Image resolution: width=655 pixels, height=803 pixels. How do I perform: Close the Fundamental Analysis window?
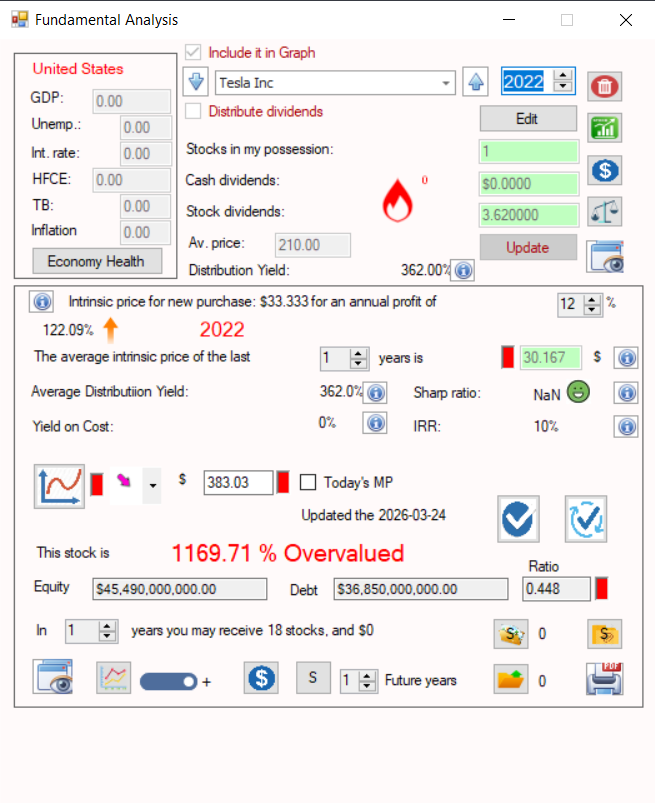coord(626,20)
